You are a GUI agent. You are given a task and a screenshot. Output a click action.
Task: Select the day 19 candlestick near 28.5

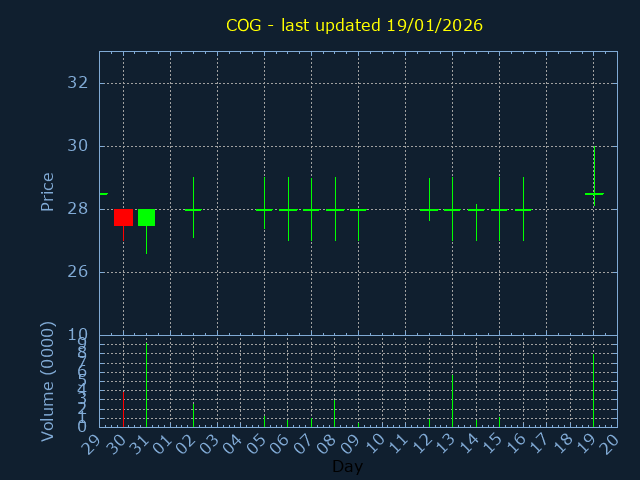tap(594, 193)
